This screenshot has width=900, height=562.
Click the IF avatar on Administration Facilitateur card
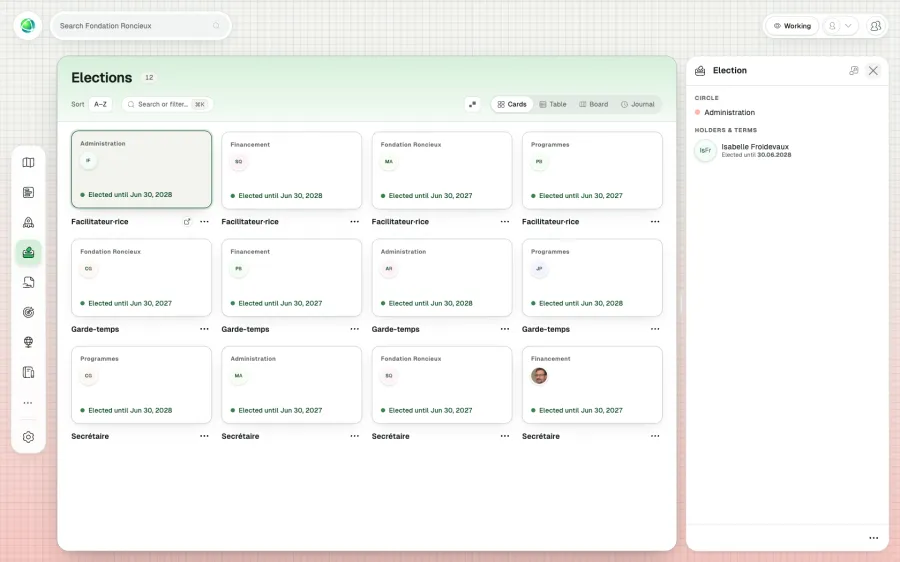(x=88, y=161)
